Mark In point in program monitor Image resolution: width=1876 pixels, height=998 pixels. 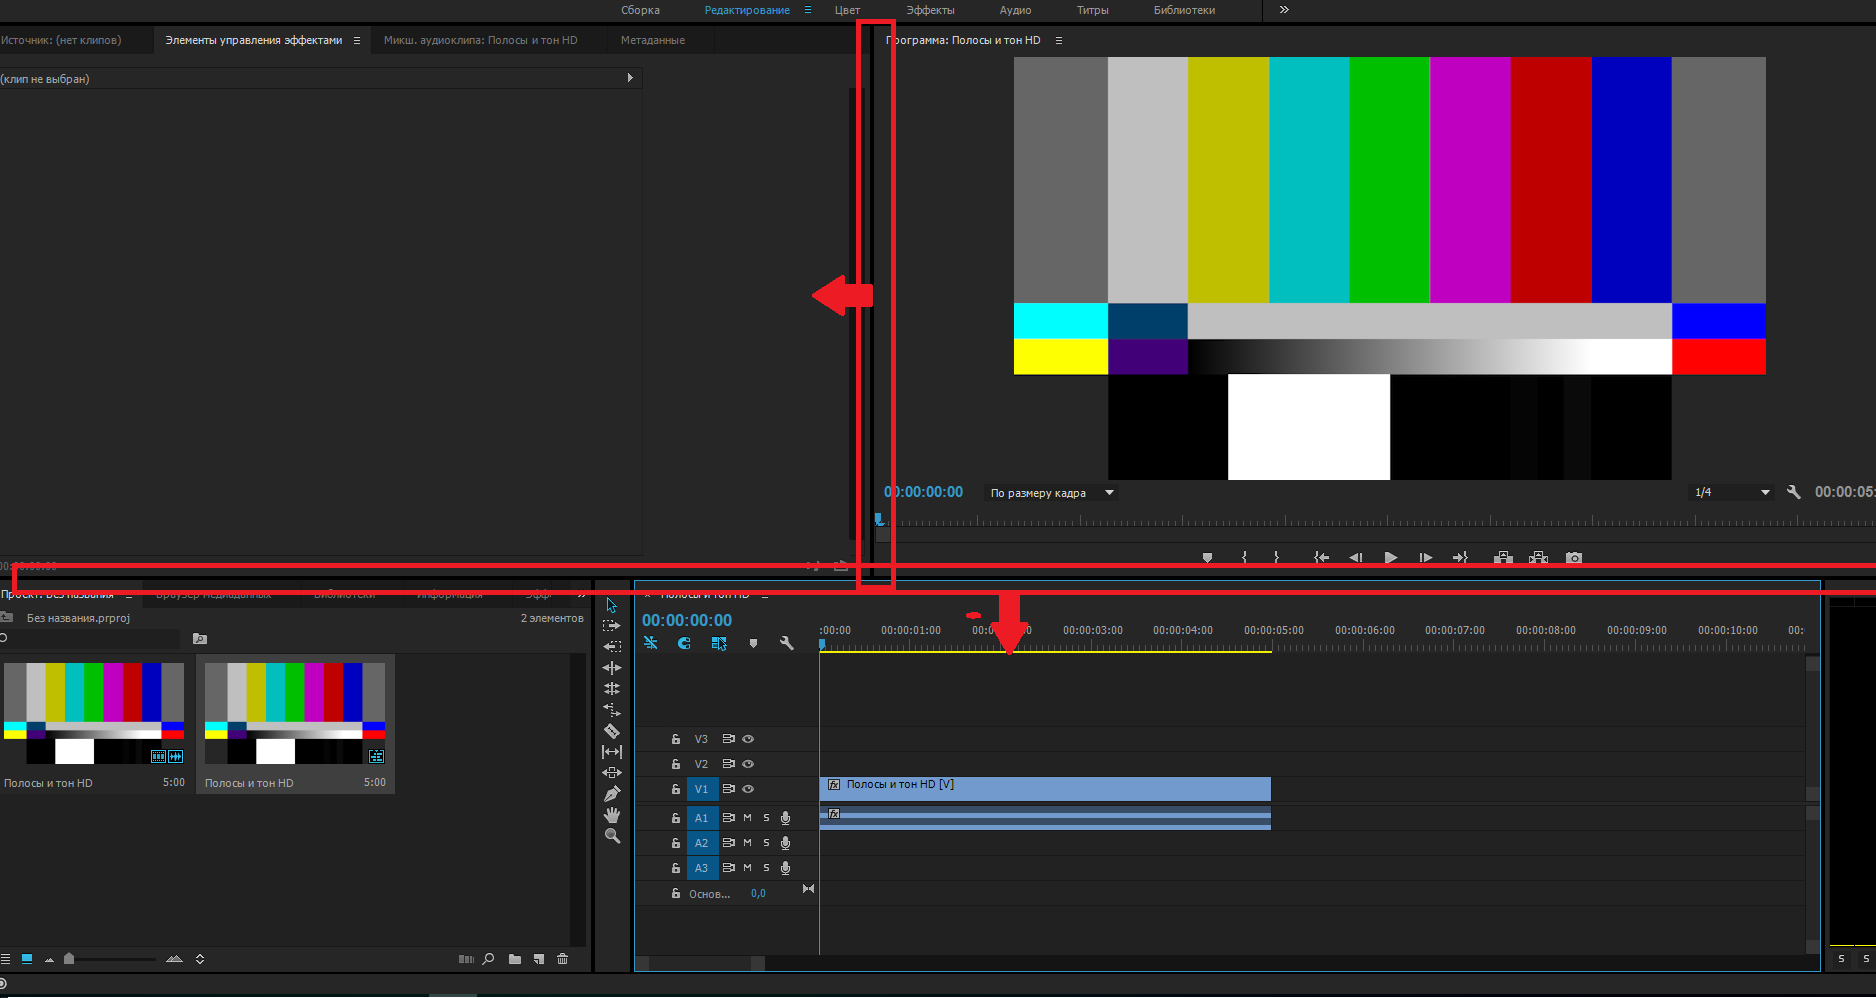point(1244,558)
